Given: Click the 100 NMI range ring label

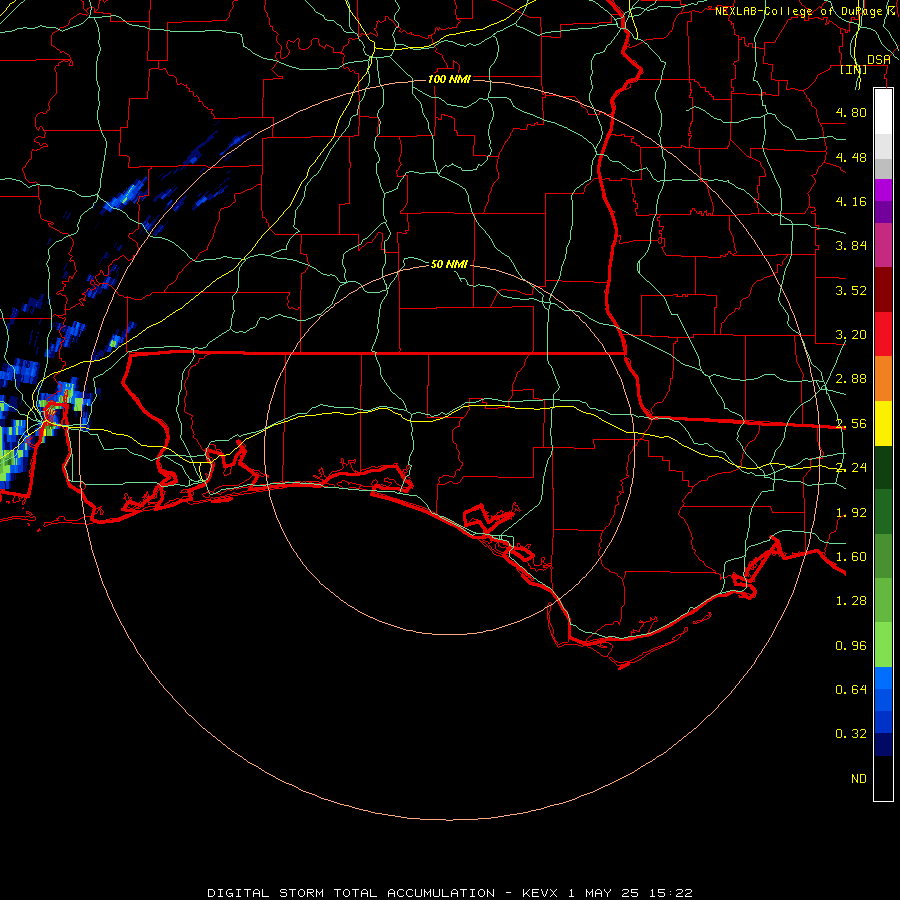Looking at the screenshot, I should point(449,79).
